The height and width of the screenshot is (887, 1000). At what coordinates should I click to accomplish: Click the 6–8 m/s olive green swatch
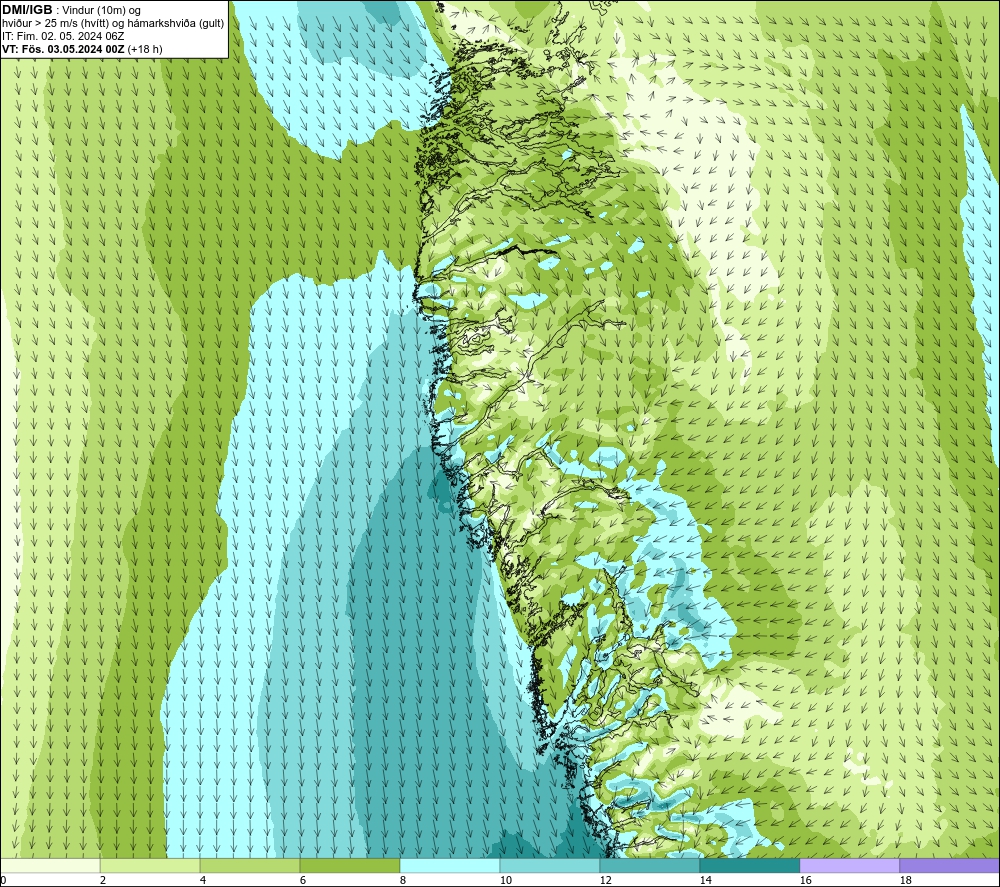pos(350,866)
